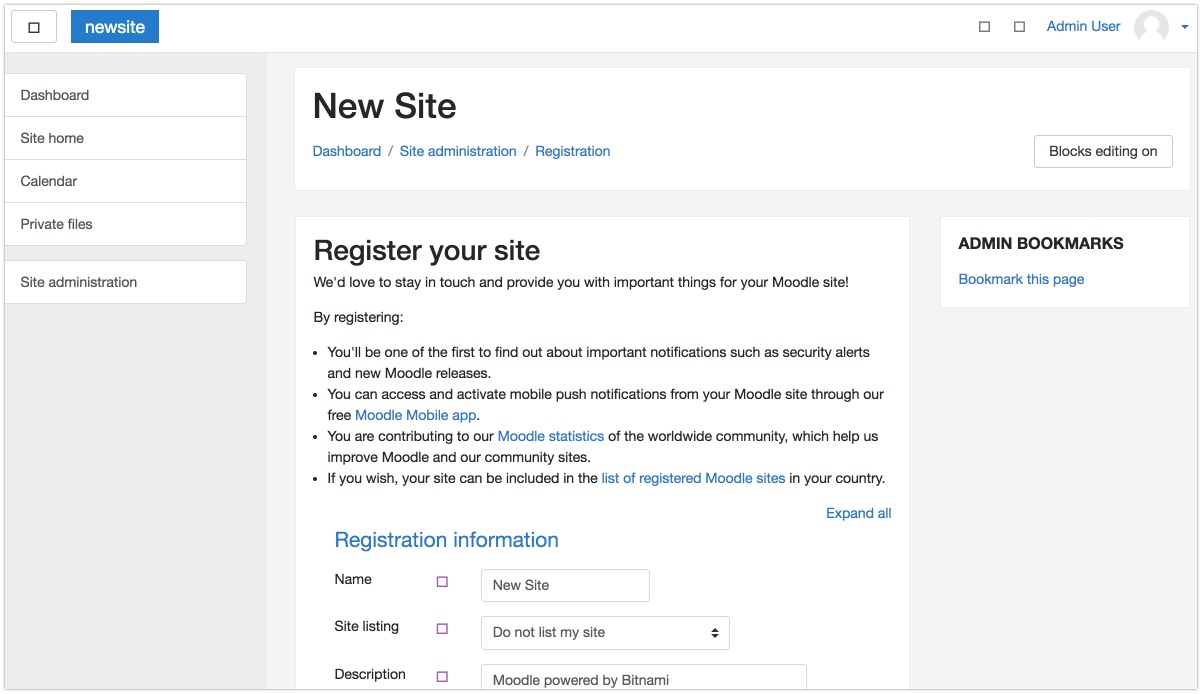This screenshot has width=1202, height=694.
Task: Go to Dashboard in side menu
Action: tap(125, 95)
